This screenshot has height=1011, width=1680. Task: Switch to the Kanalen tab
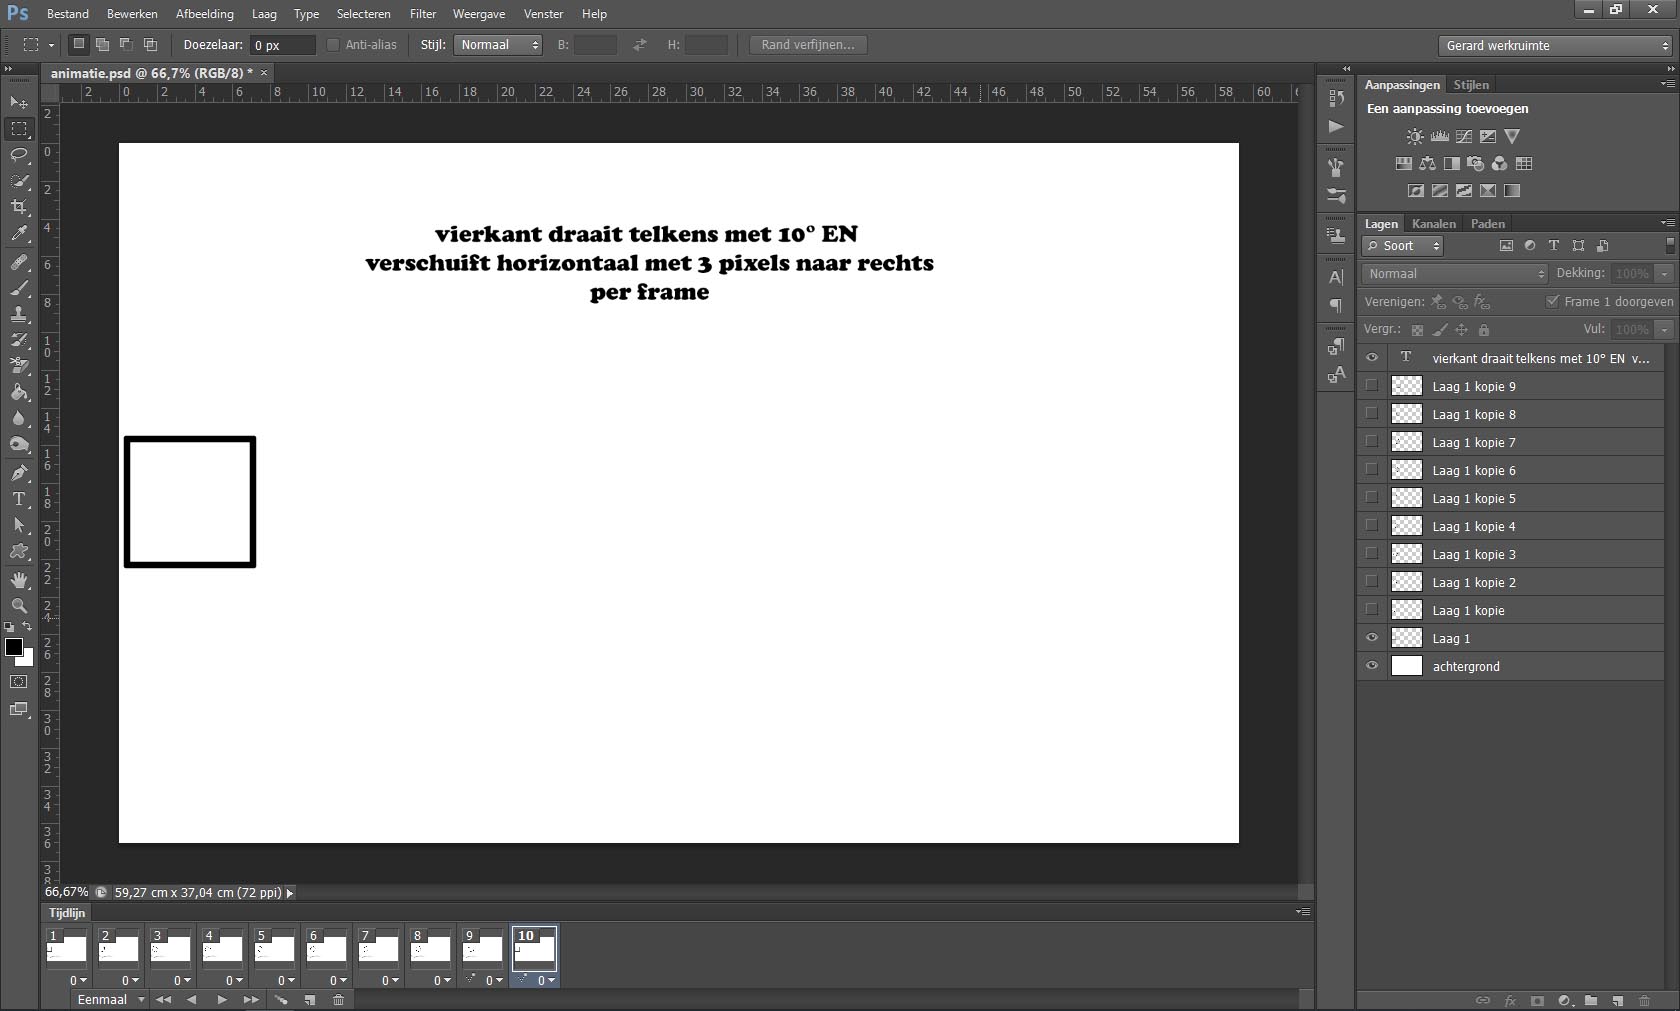(1433, 224)
